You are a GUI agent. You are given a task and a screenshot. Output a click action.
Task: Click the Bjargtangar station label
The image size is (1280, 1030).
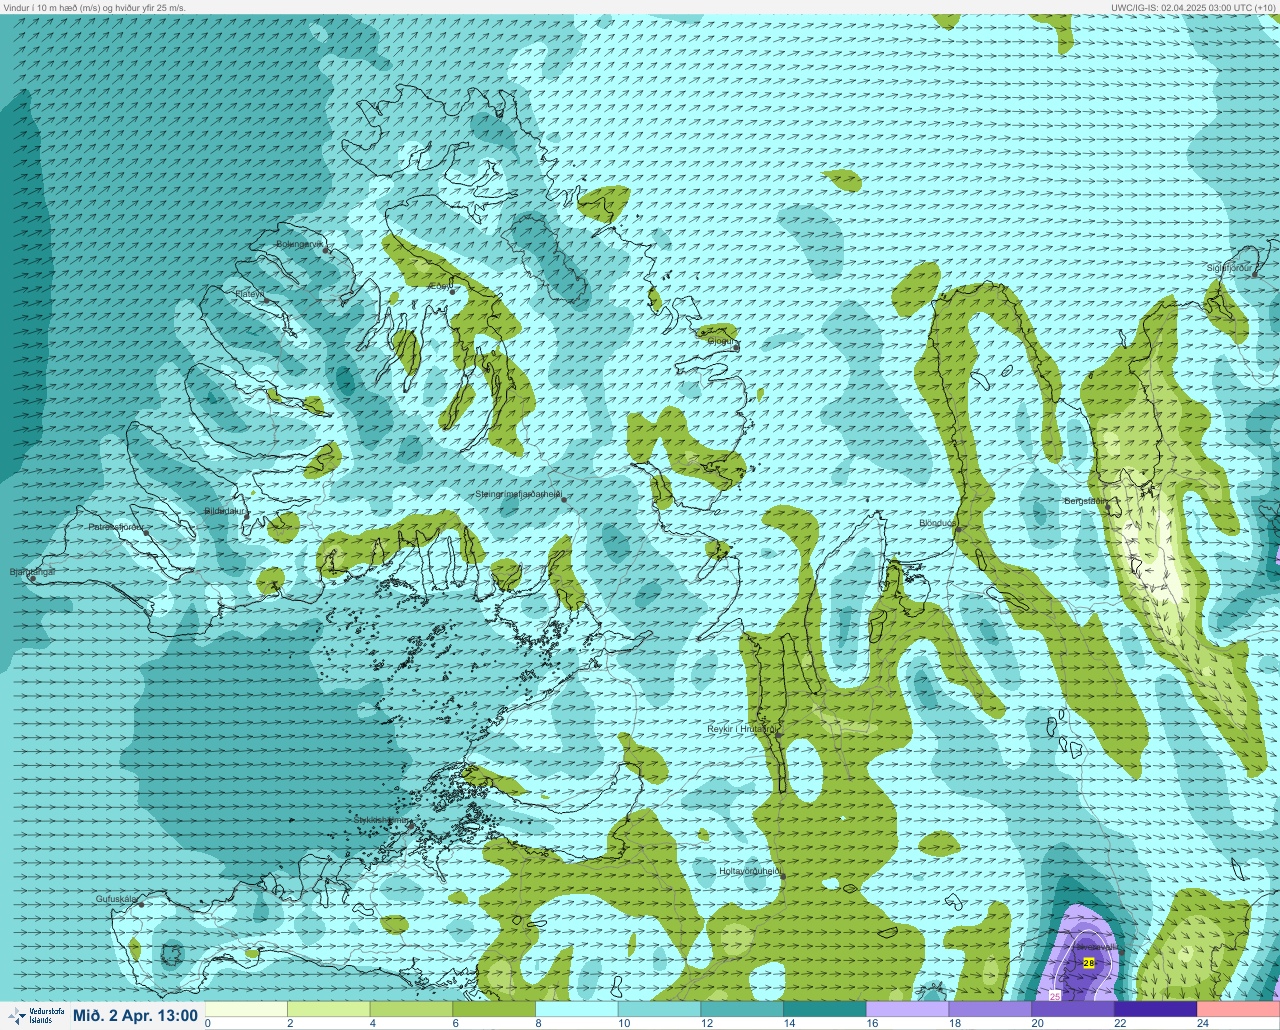[x=31, y=572]
